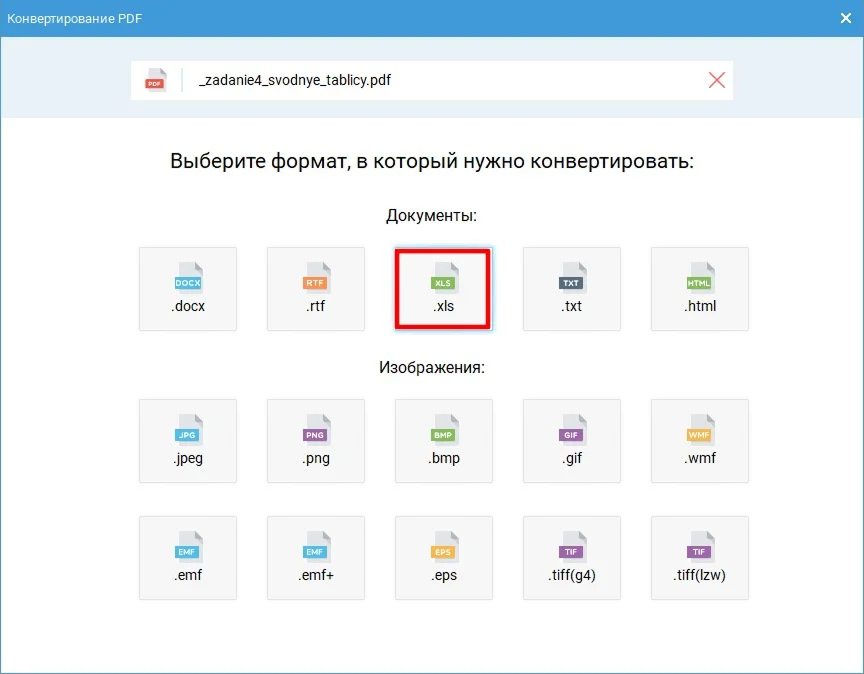Pick the .tiff(g4) format
This screenshot has width=864, height=674.
[571, 558]
